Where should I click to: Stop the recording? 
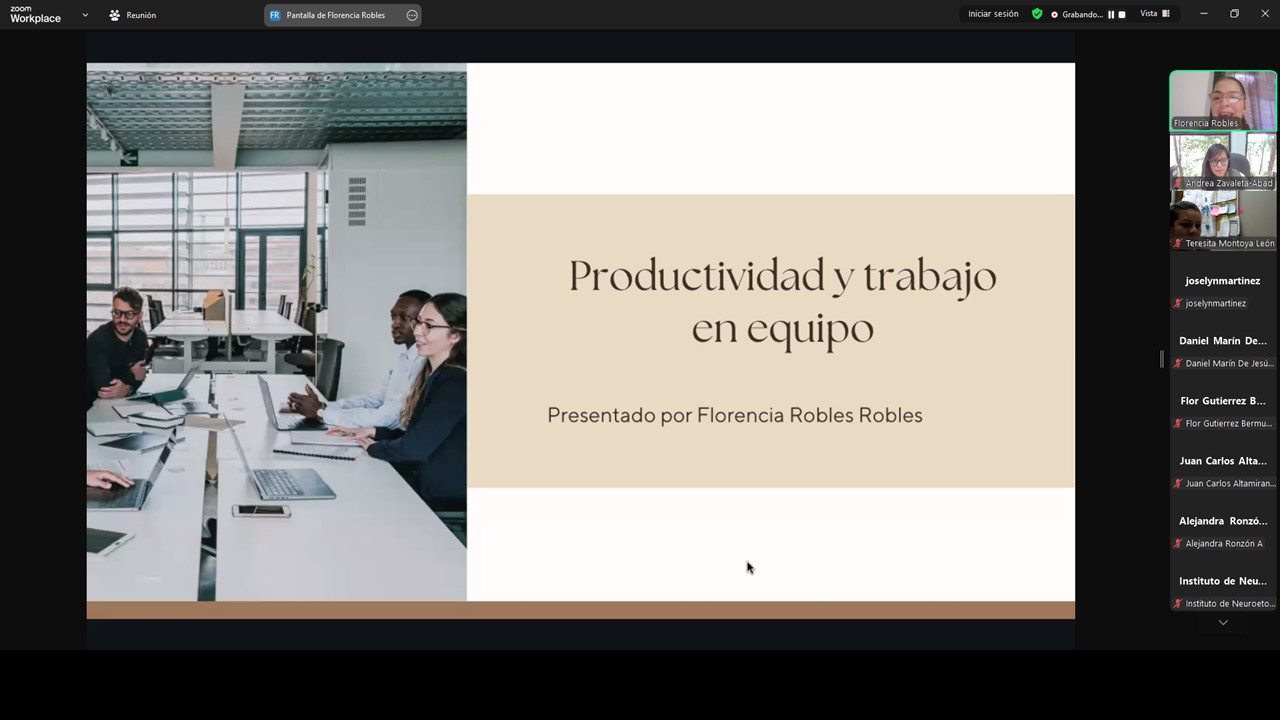point(1122,15)
